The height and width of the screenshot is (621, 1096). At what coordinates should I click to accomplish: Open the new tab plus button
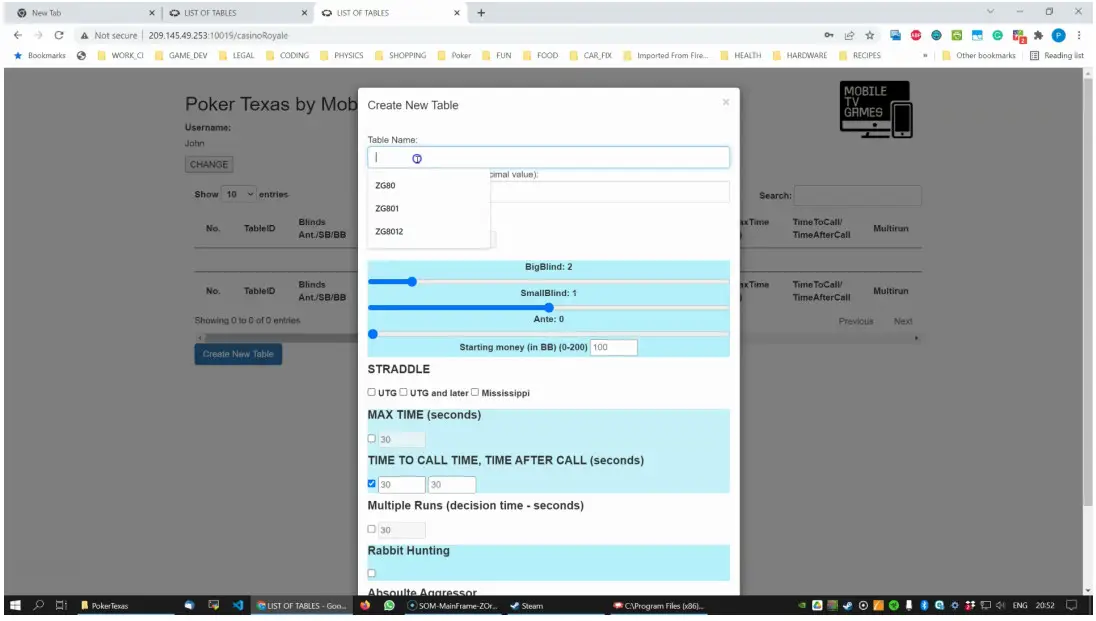coord(481,13)
